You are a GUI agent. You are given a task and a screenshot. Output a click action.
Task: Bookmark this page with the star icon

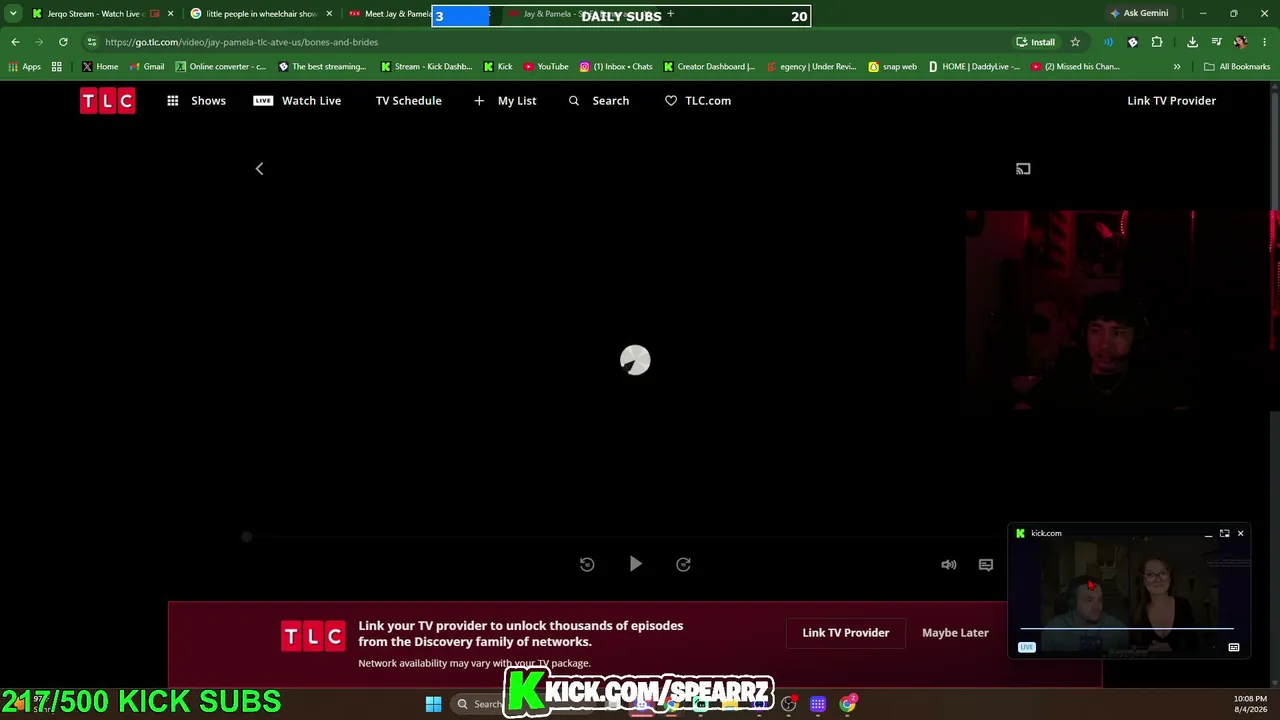[x=1075, y=42]
